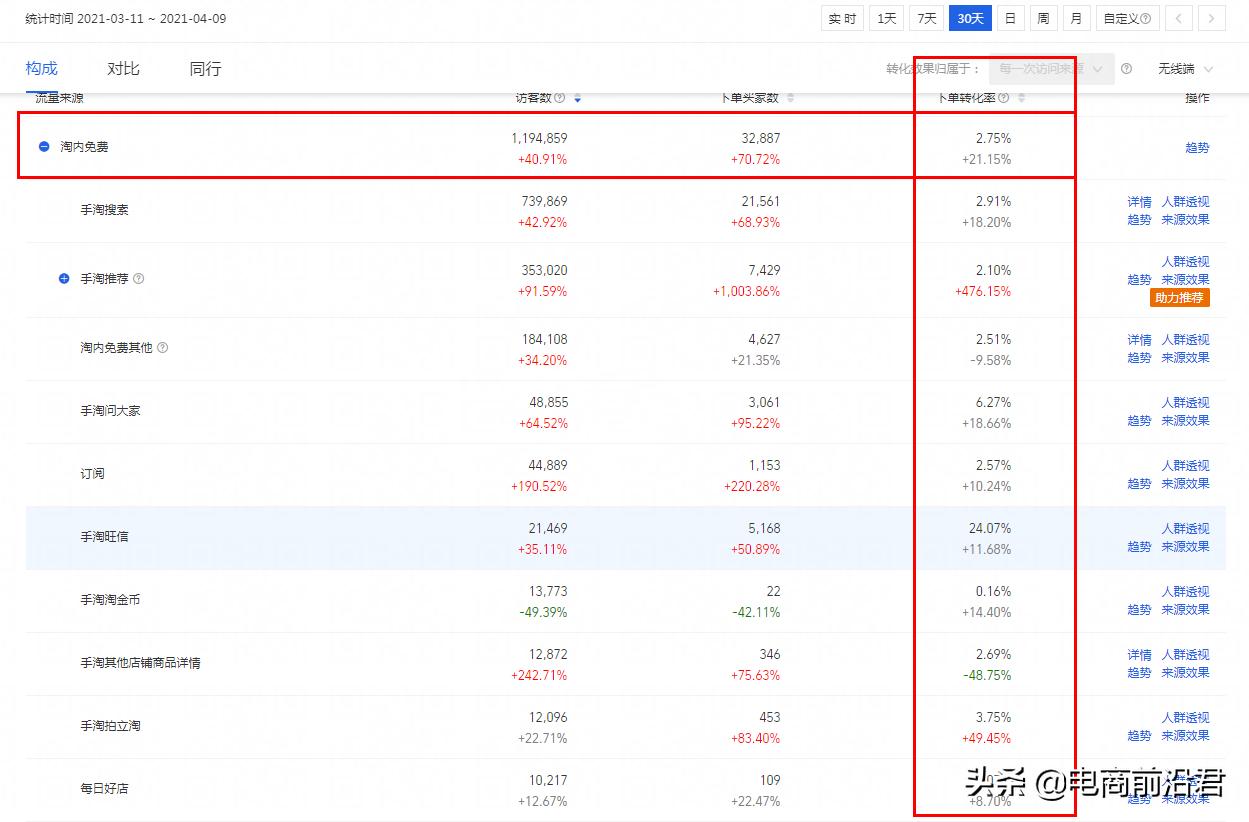Open 详情 for the 手淘搜索 row
Image resolution: width=1249 pixels, height=822 pixels.
1139,201
